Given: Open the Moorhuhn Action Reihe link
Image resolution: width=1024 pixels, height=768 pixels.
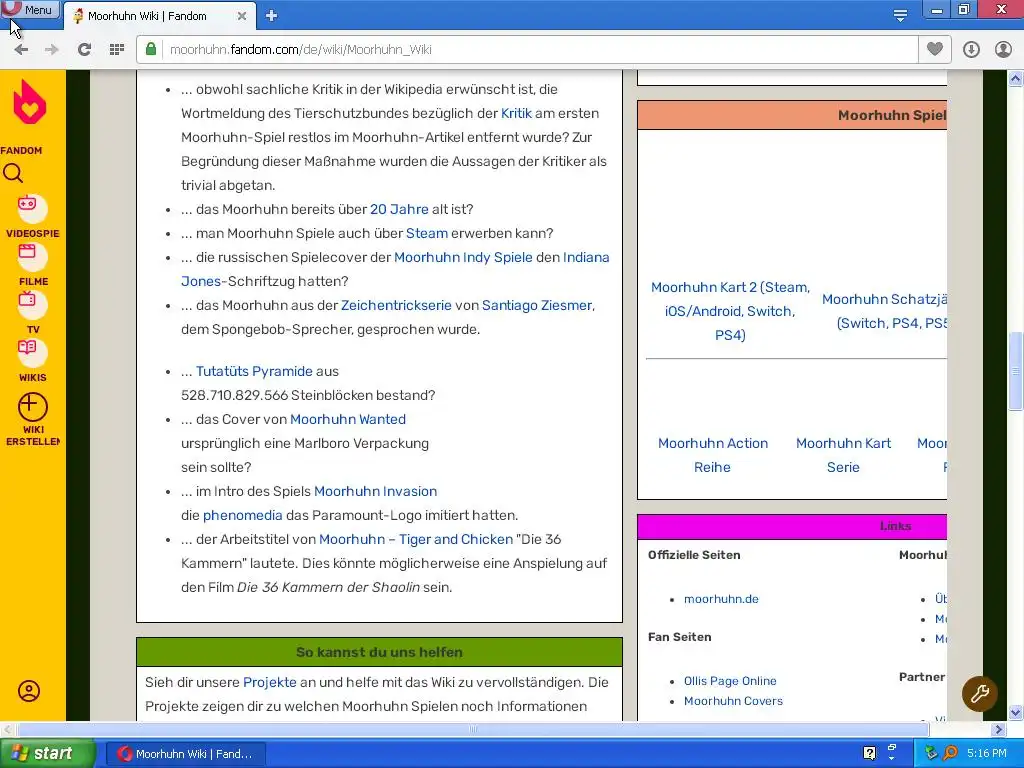Looking at the screenshot, I should click(712, 455).
